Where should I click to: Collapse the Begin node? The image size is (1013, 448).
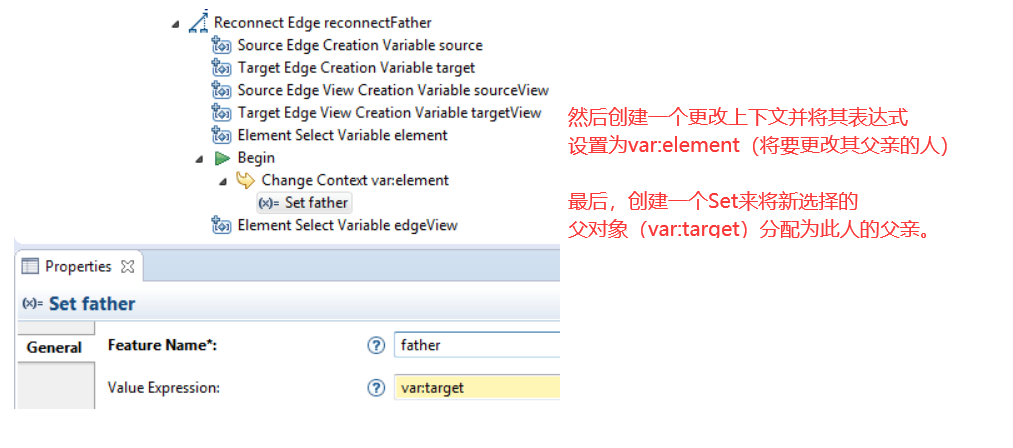coord(199,159)
